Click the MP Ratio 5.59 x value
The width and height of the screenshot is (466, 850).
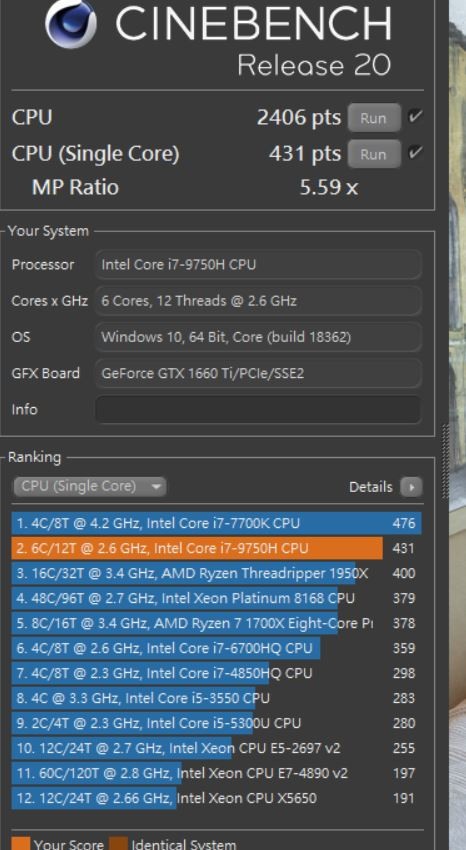pos(328,188)
